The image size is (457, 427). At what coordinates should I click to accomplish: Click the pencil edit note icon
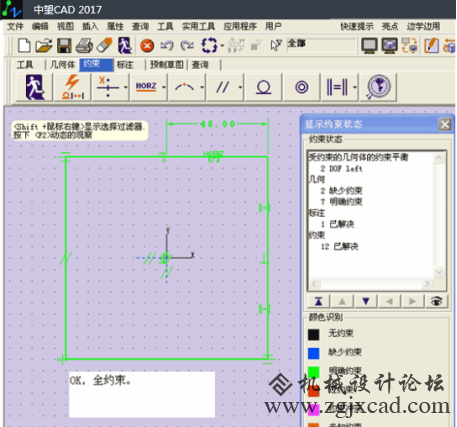431,45
